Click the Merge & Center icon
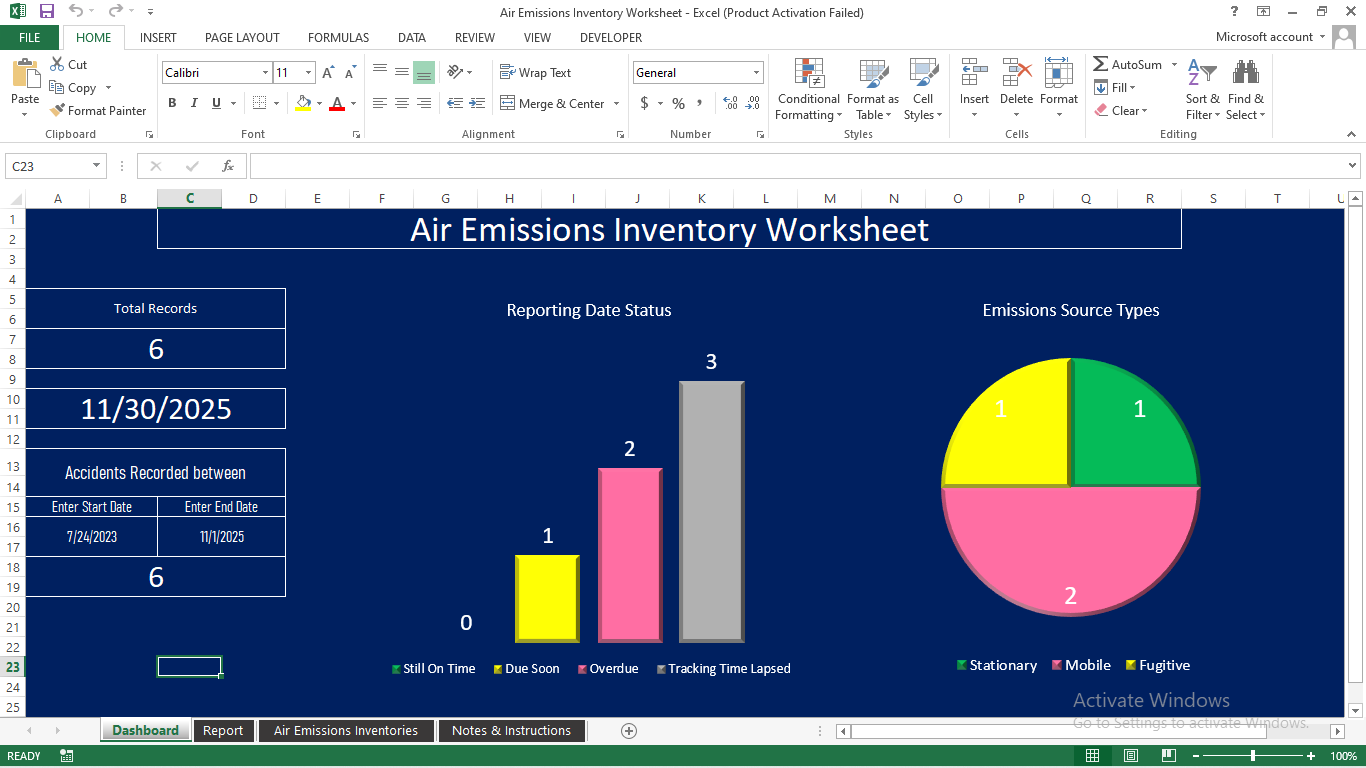Image resolution: width=1366 pixels, height=768 pixels. 508,104
